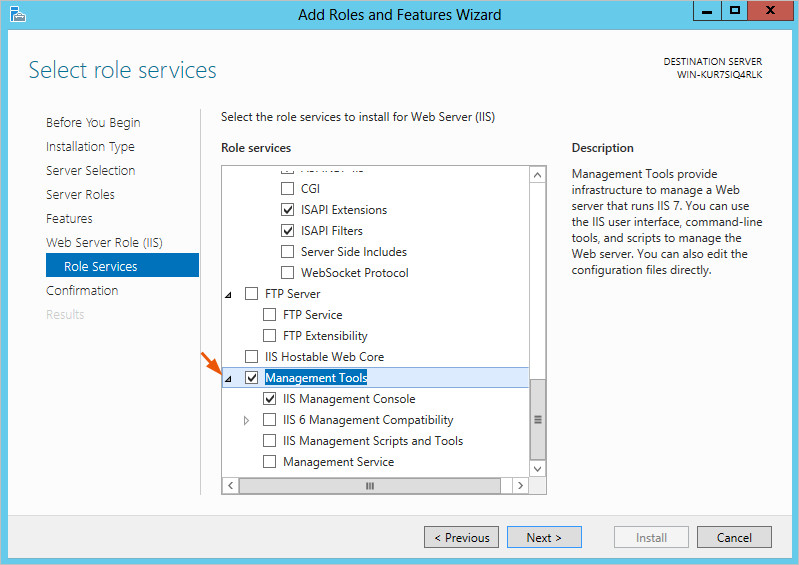Toggle the Management Service checkbox

(x=270, y=462)
